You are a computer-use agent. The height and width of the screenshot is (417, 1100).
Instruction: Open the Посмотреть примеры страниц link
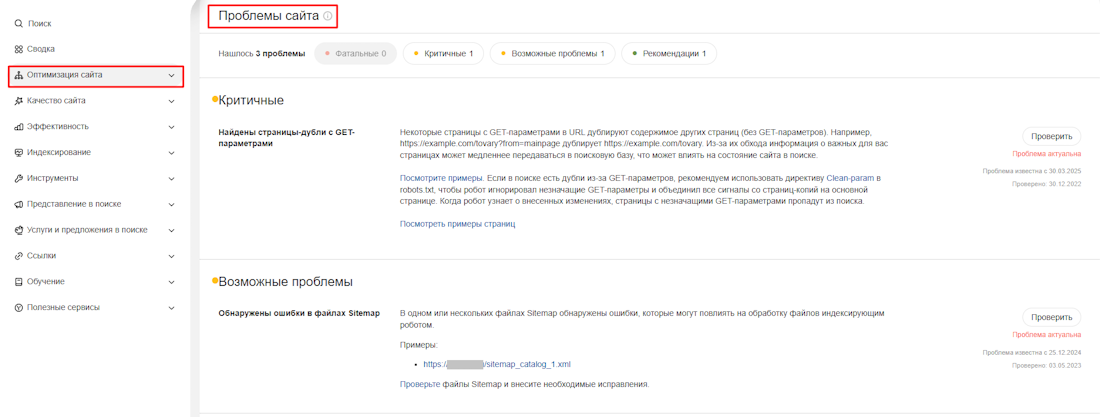(457, 224)
